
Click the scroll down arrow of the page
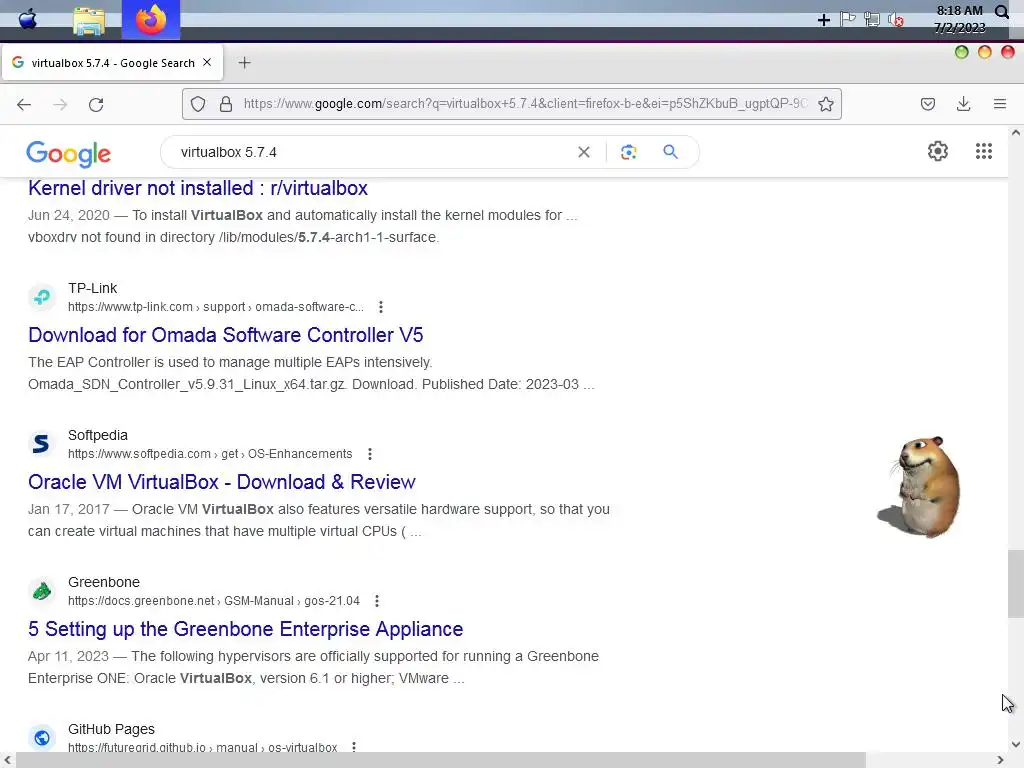coord(1016,744)
